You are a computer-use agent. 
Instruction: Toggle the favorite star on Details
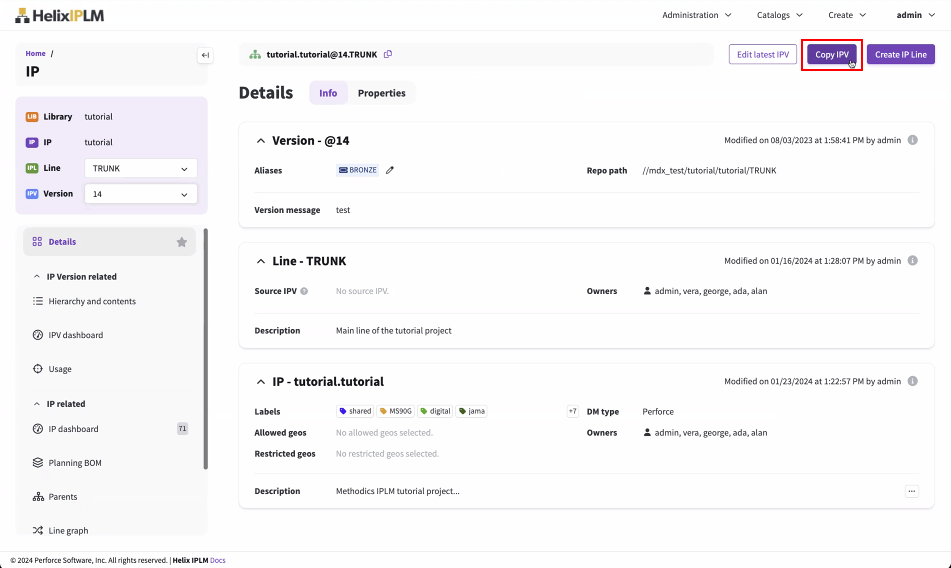182,242
